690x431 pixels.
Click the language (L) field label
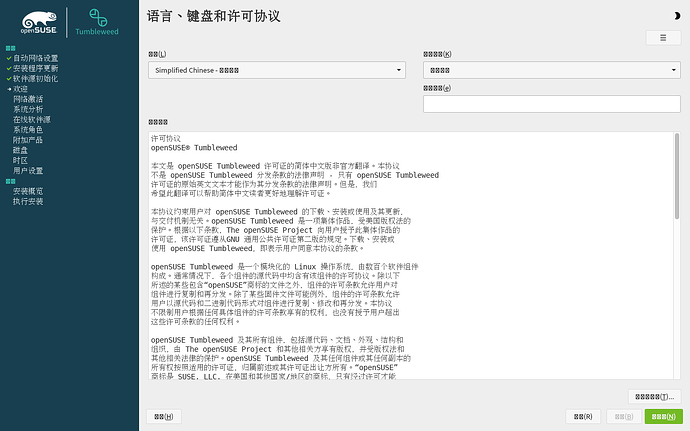(157, 54)
